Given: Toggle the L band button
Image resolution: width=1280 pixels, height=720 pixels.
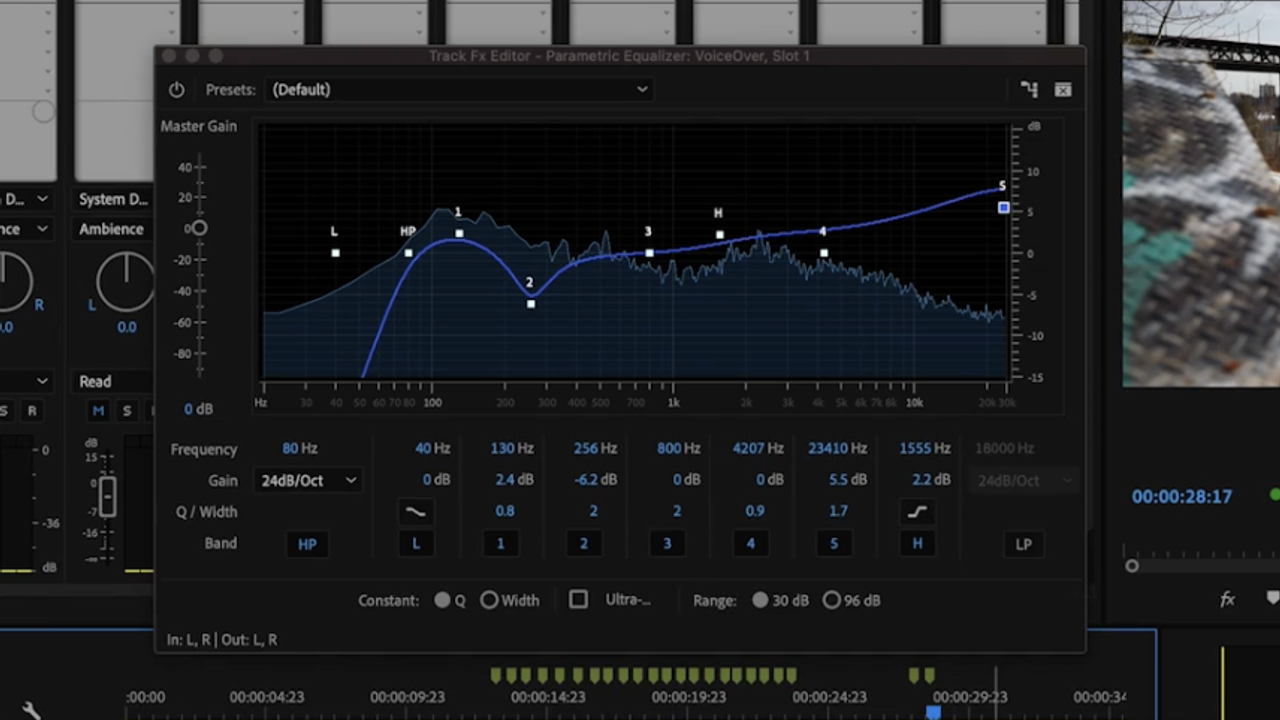Looking at the screenshot, I should pyautogui.click(x=416, y=544).
